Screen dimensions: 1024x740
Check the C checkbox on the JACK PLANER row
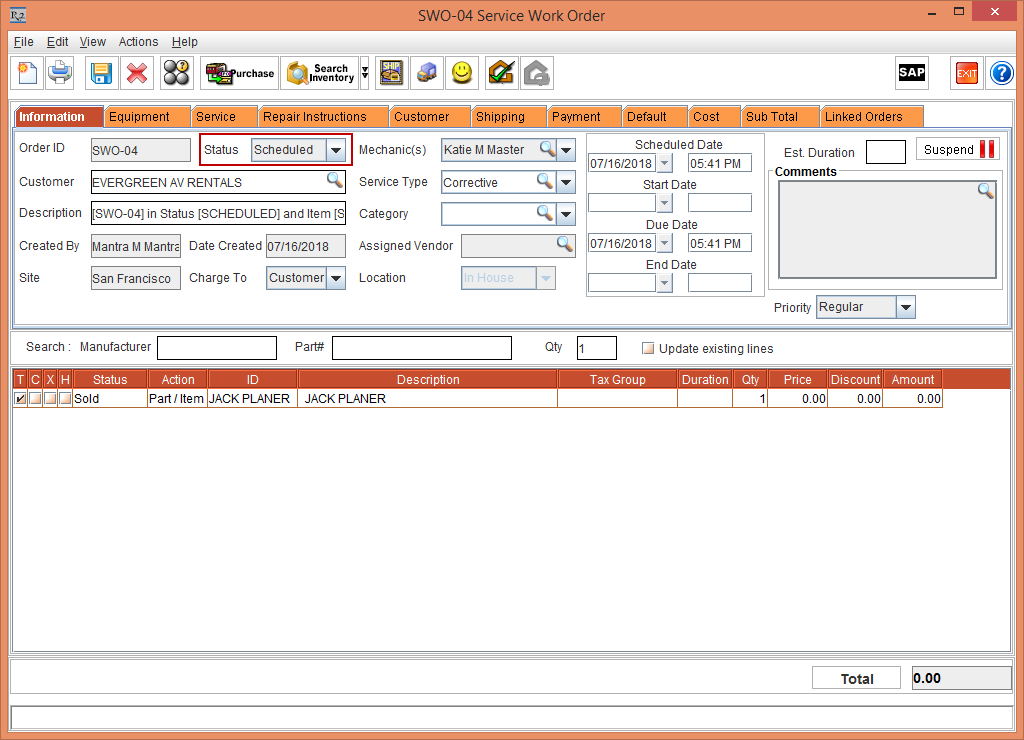pyautogui.click(x=35, y=398)
